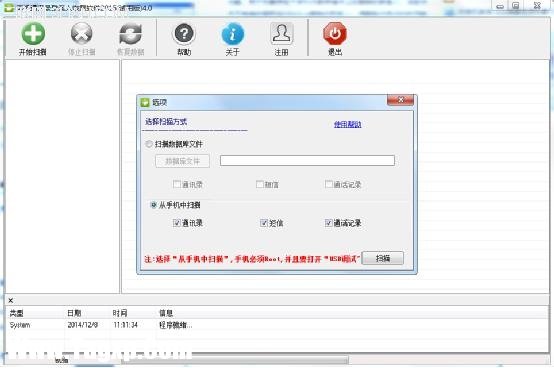Click the bottom horizontal scrollbar
Screen dimensions: 554x368
[x=235, y=360]
